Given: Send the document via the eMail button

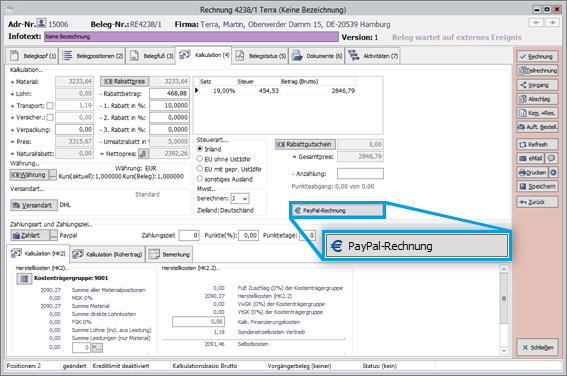Looking at the screenshot, I should point(530,158).
